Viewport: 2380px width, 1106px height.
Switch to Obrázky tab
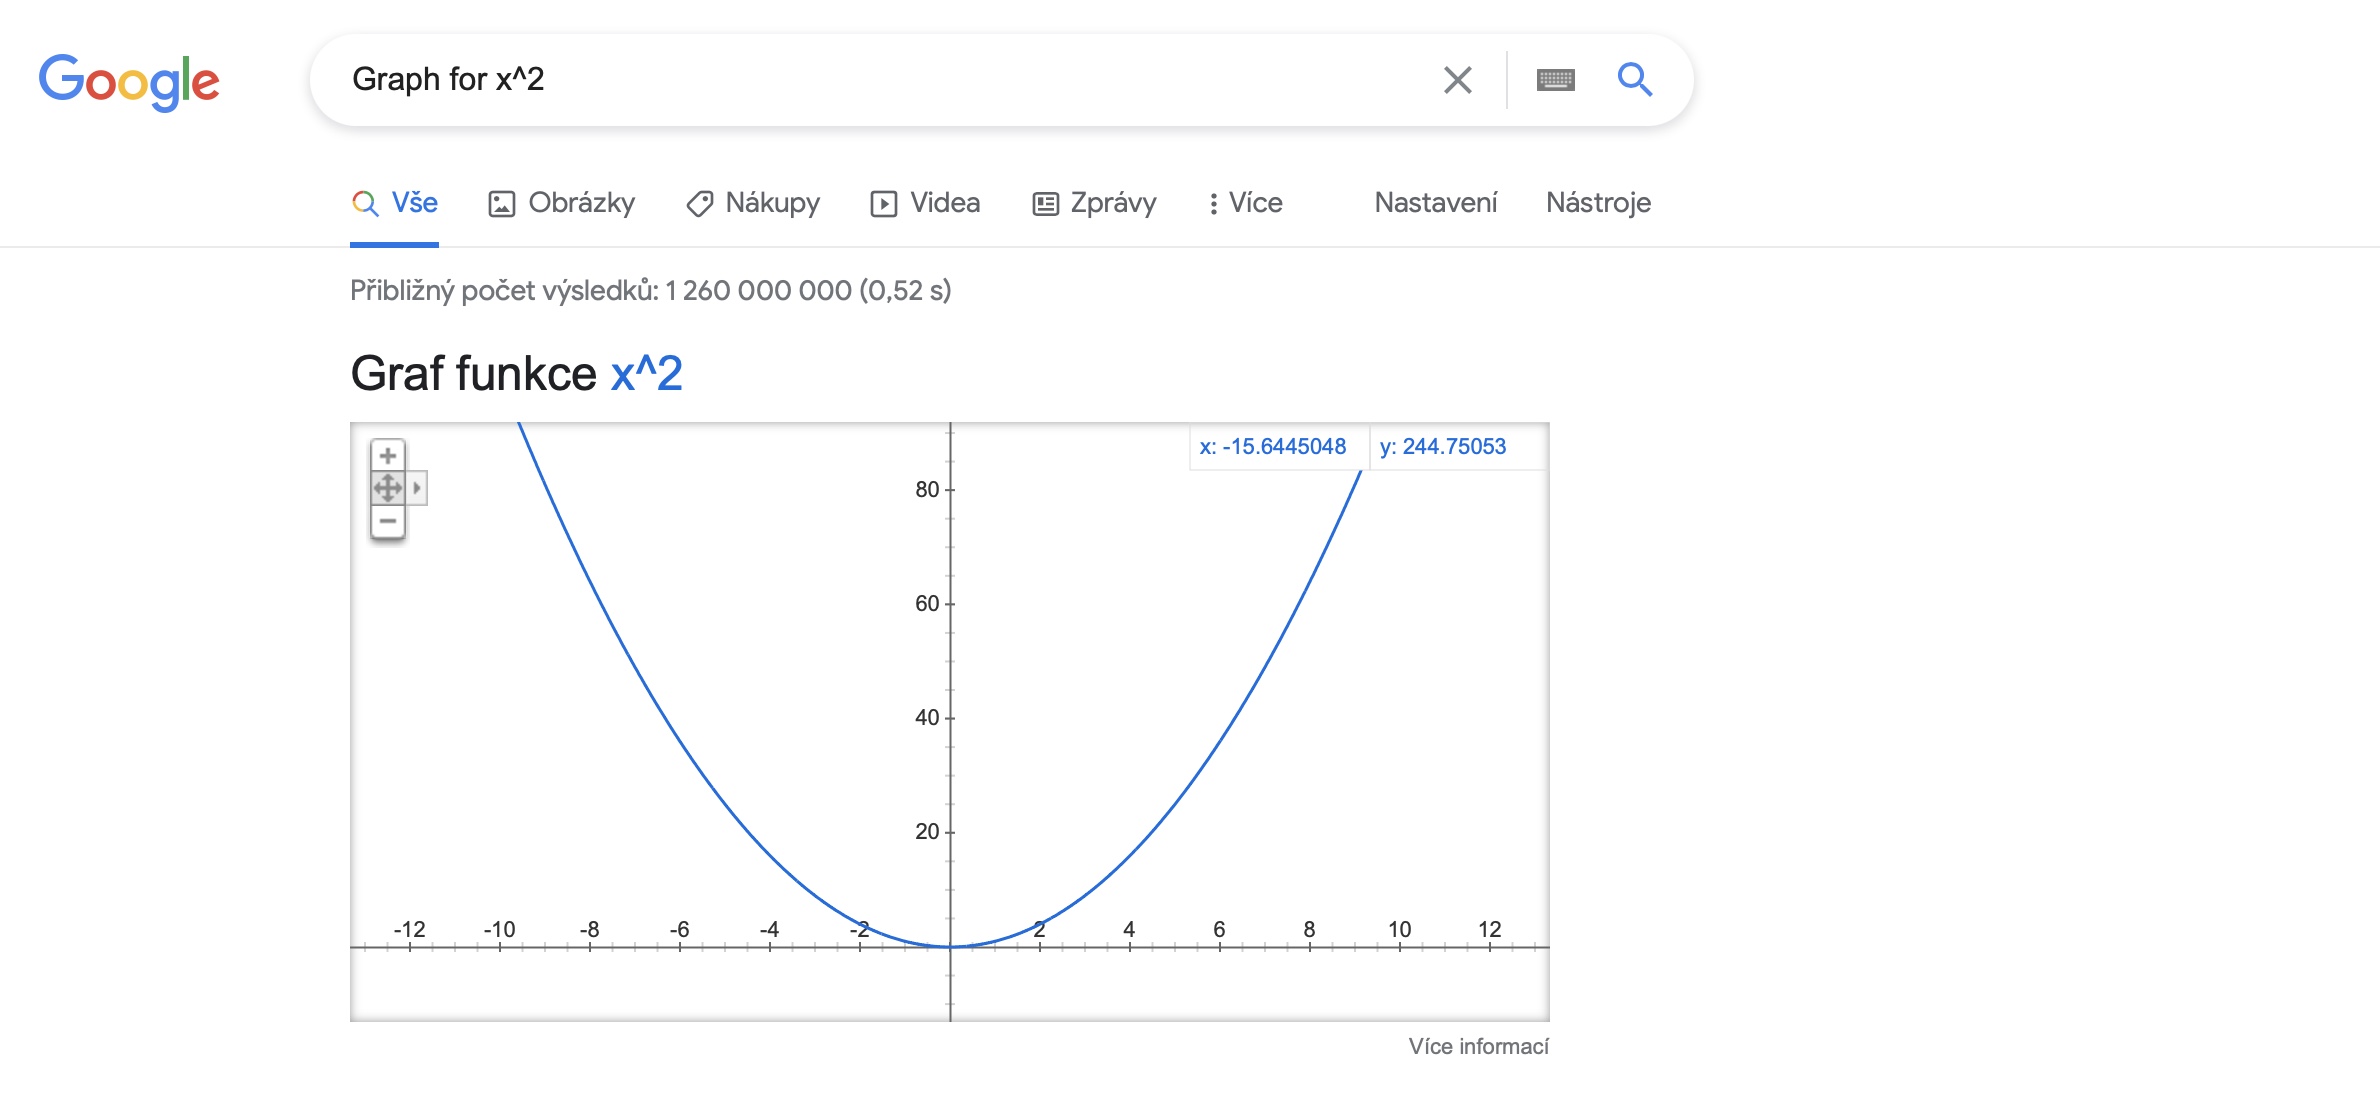561,203
